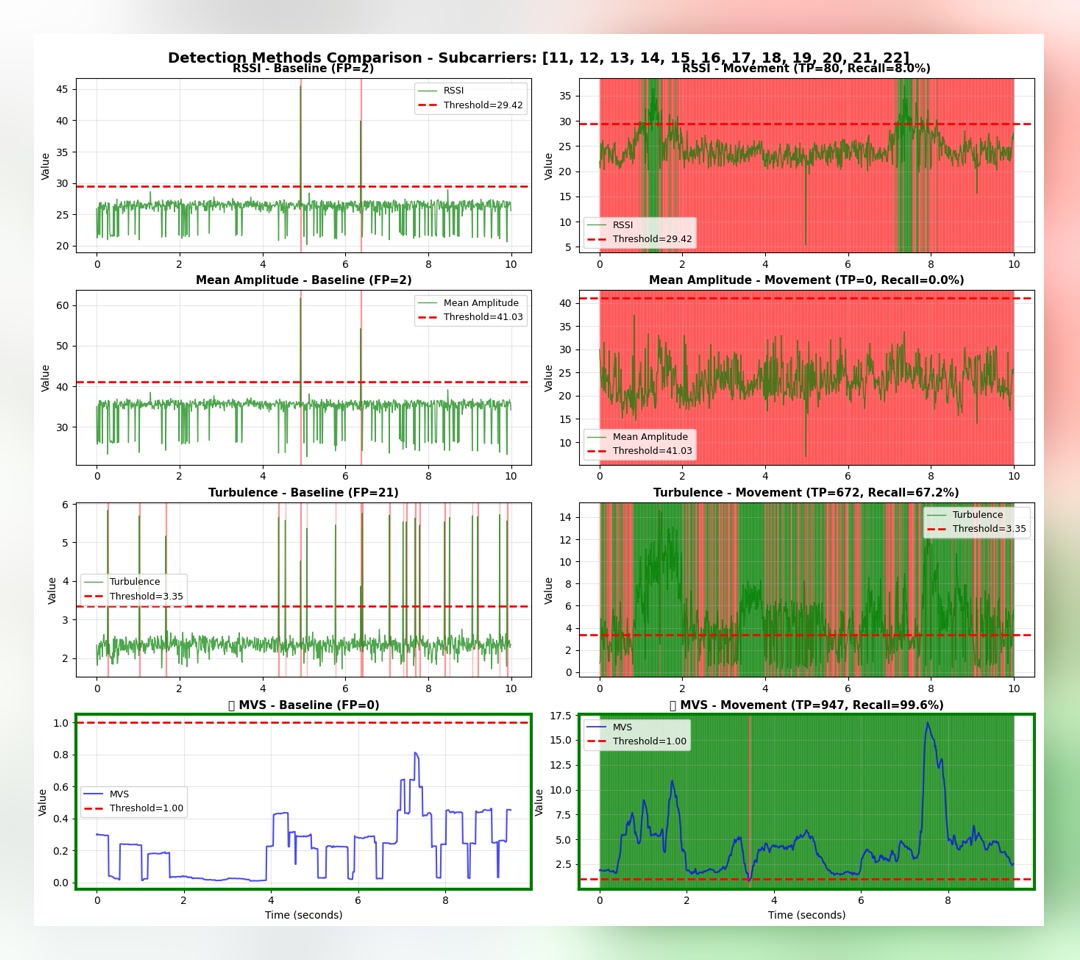Image resolution: width=1080 pixels, height=960 pixels.
Task: Select the "Turbulence - Baseline (FP=21)" title
Action: (303, 492)
